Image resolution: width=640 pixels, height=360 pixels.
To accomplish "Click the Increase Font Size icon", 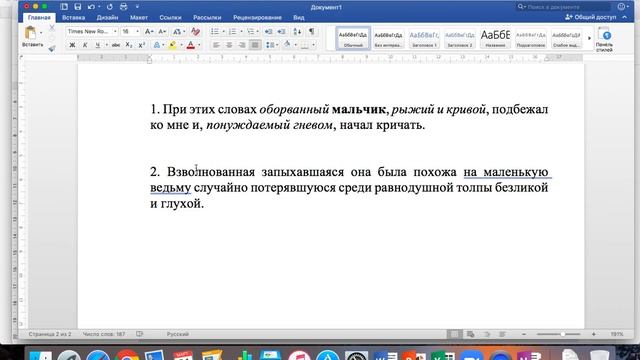I will coord(149,31).
